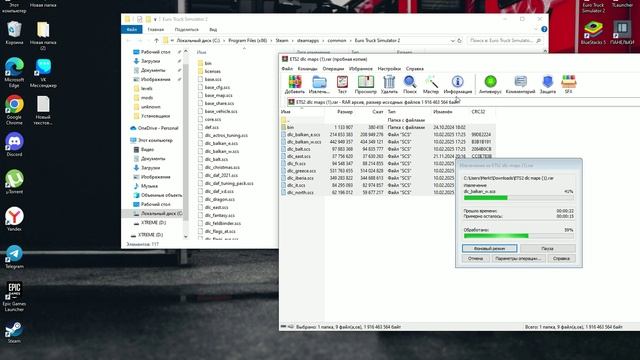
Task: Select the Steam desktop icon
Action: tap(14, 333)
